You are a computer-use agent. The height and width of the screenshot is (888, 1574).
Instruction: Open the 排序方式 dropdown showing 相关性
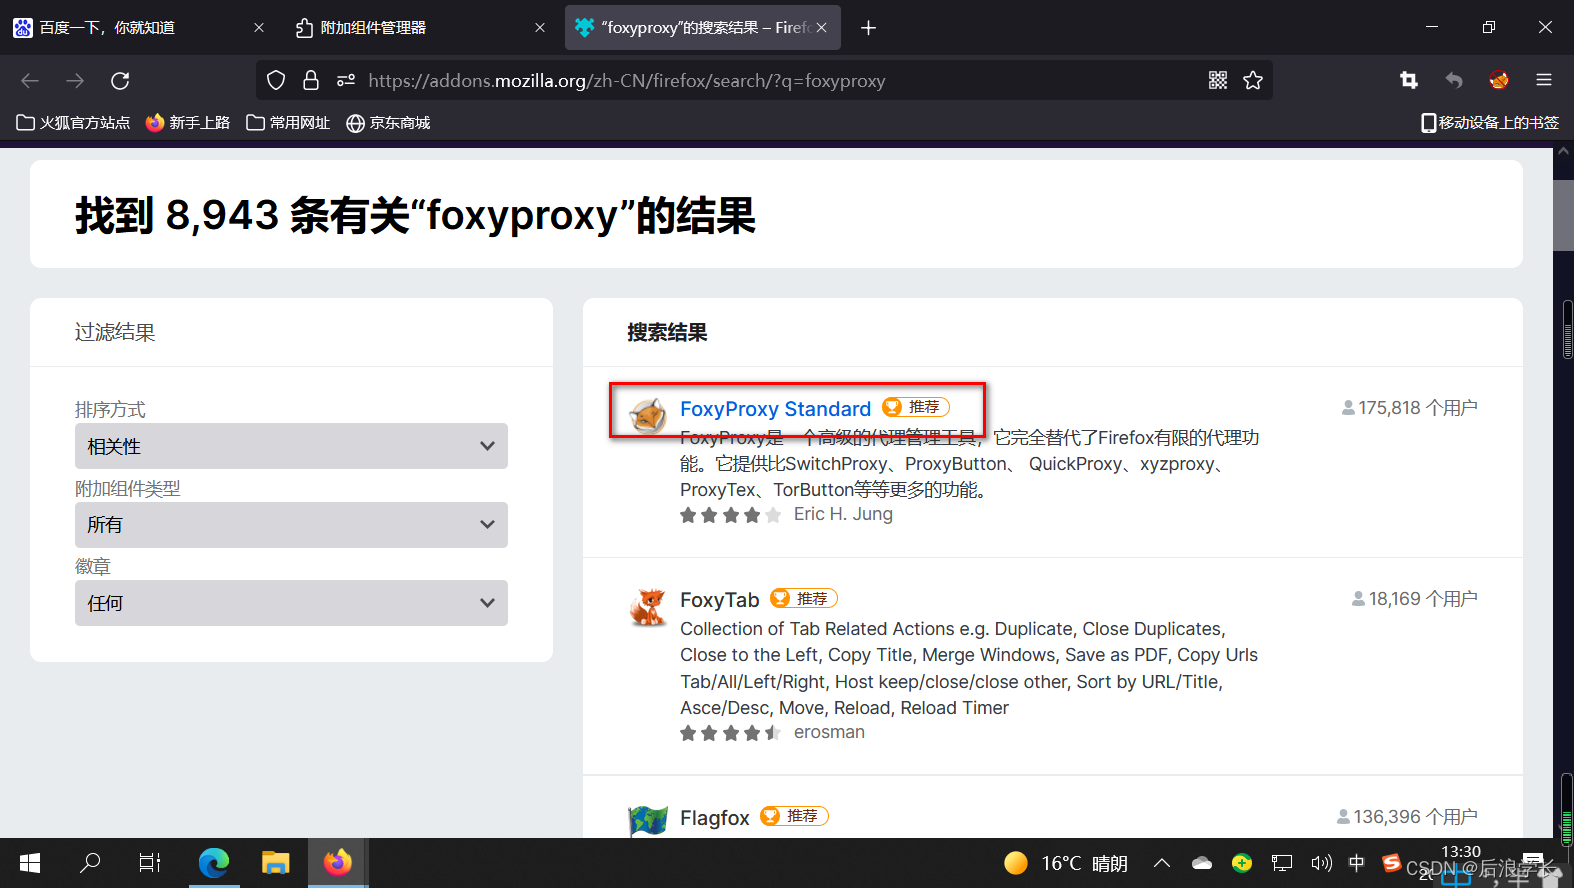click(x=291, y=446)
